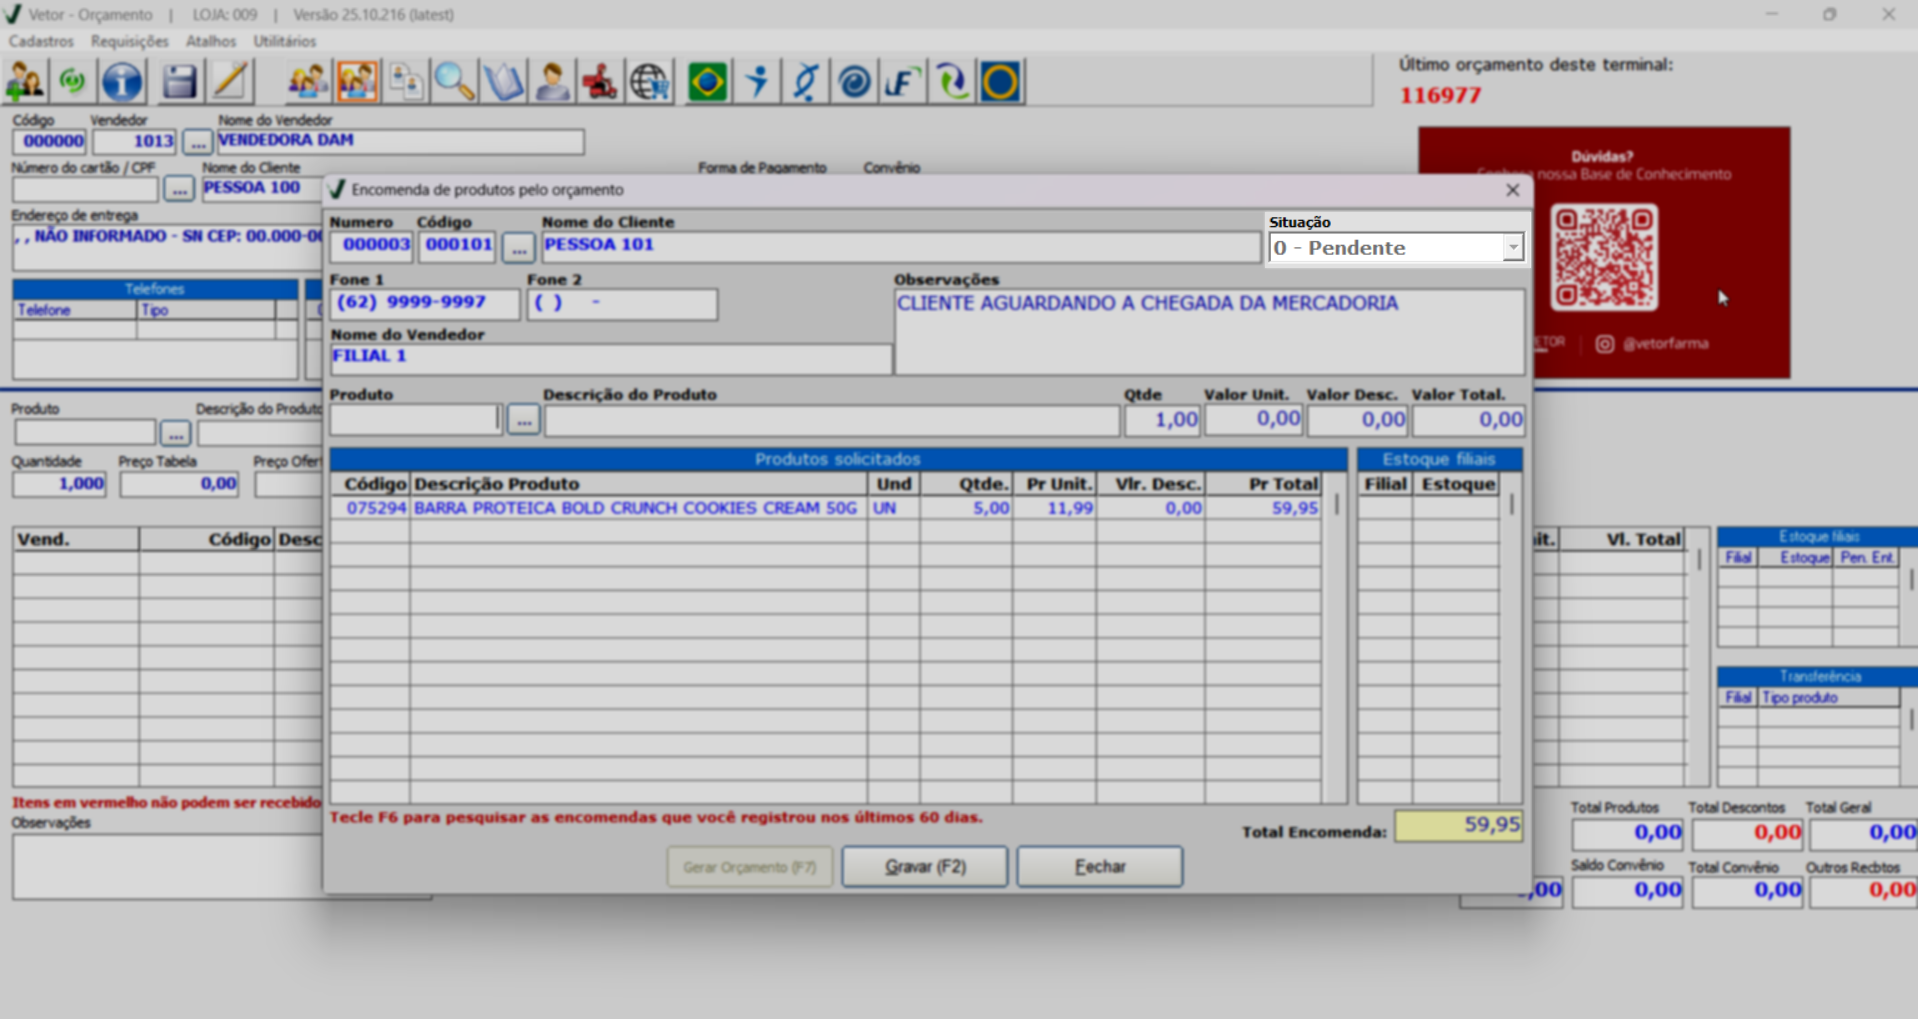1918x1019 pixels.
Task: Click the pencil edit icon
Action: click(x=230, y=82)
